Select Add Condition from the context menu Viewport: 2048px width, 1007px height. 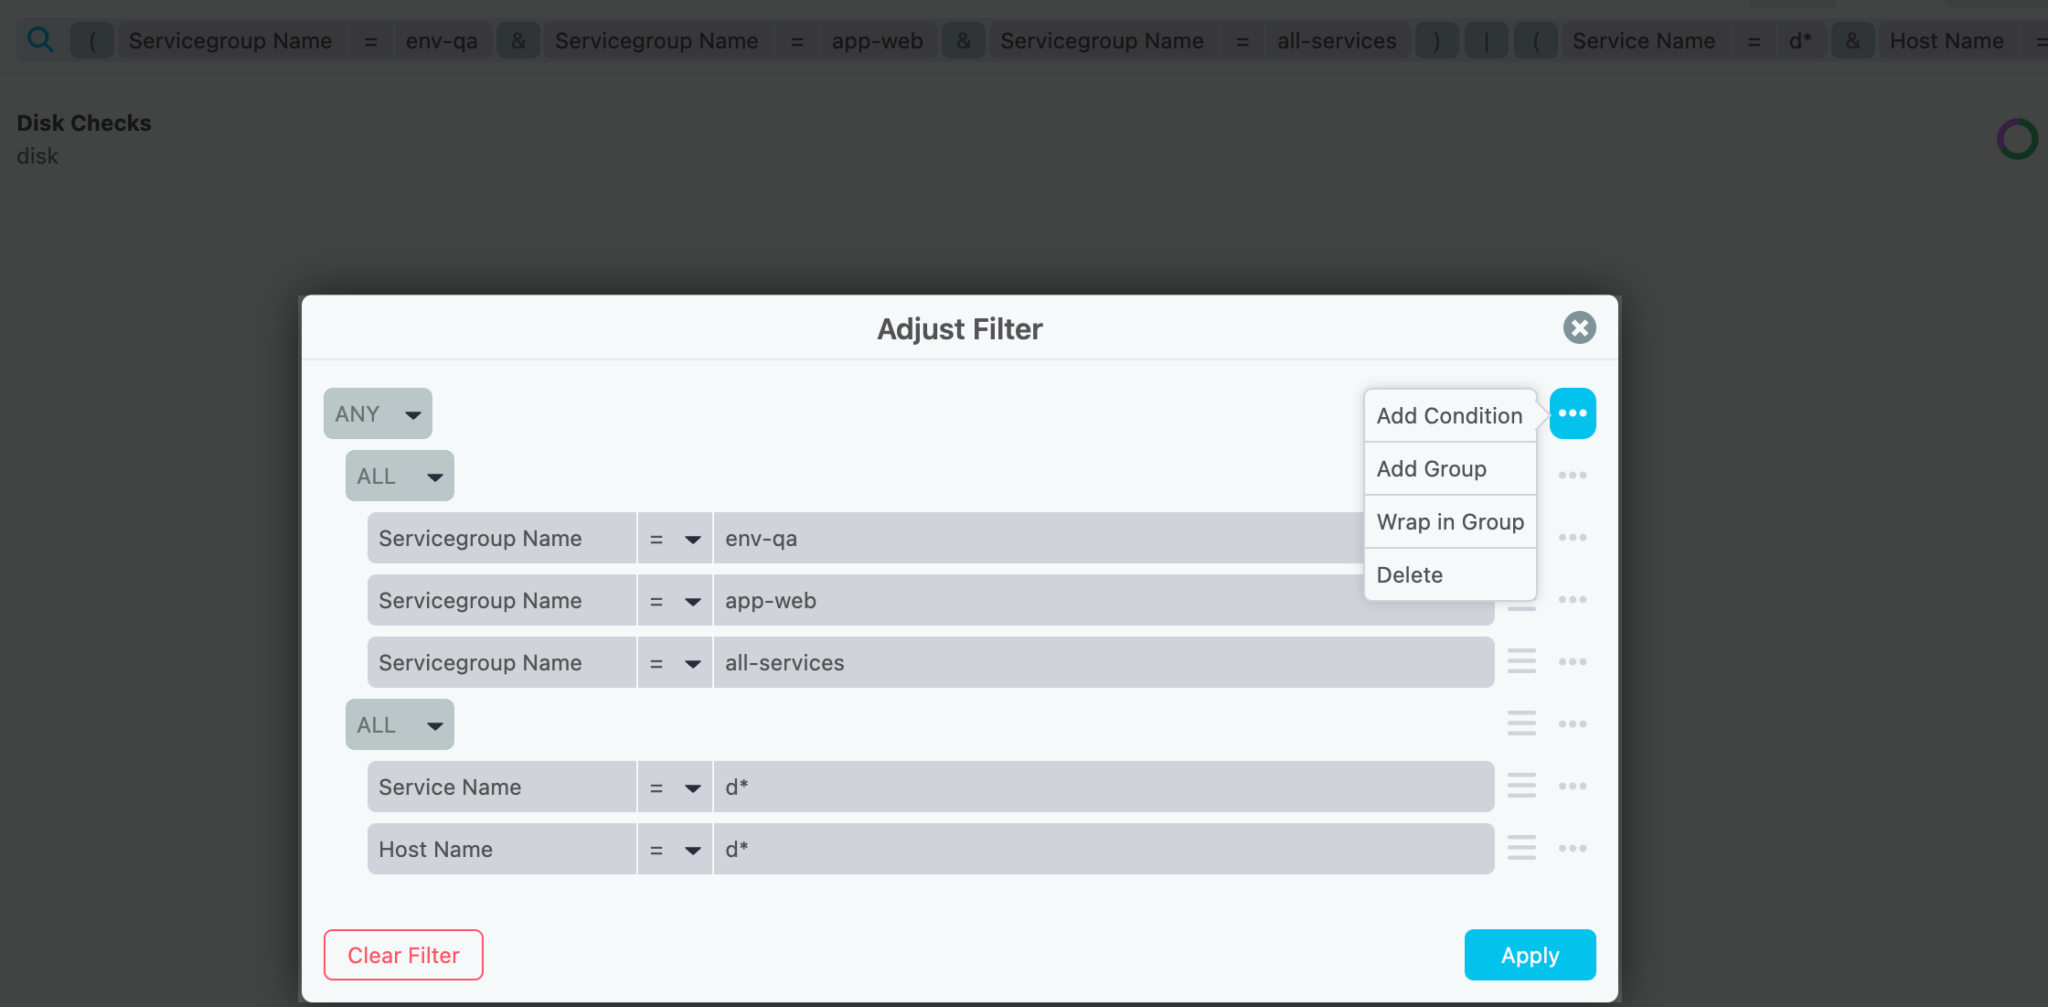(1449, 415)
